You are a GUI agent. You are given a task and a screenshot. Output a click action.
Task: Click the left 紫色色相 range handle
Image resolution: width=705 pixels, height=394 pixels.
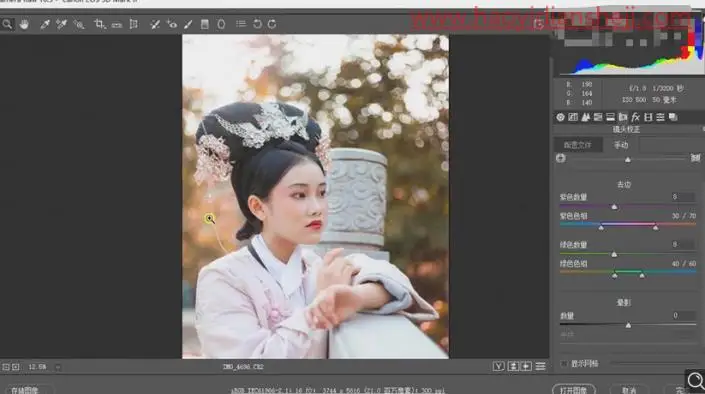point(601,228)
